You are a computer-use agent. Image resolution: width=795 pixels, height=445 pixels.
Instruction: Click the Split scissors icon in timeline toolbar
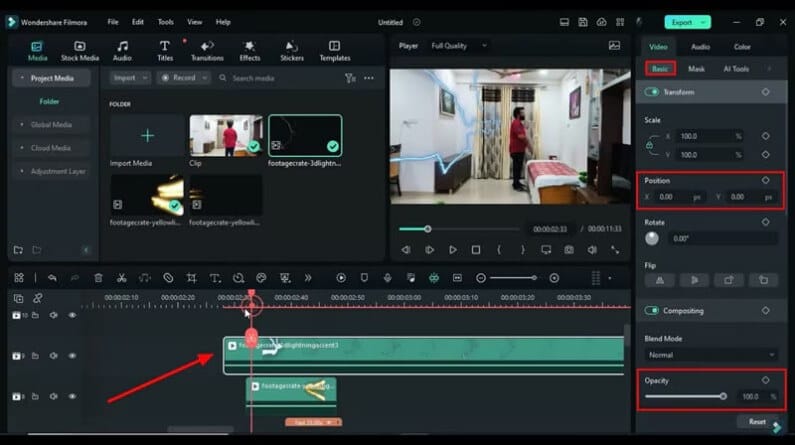121,278
